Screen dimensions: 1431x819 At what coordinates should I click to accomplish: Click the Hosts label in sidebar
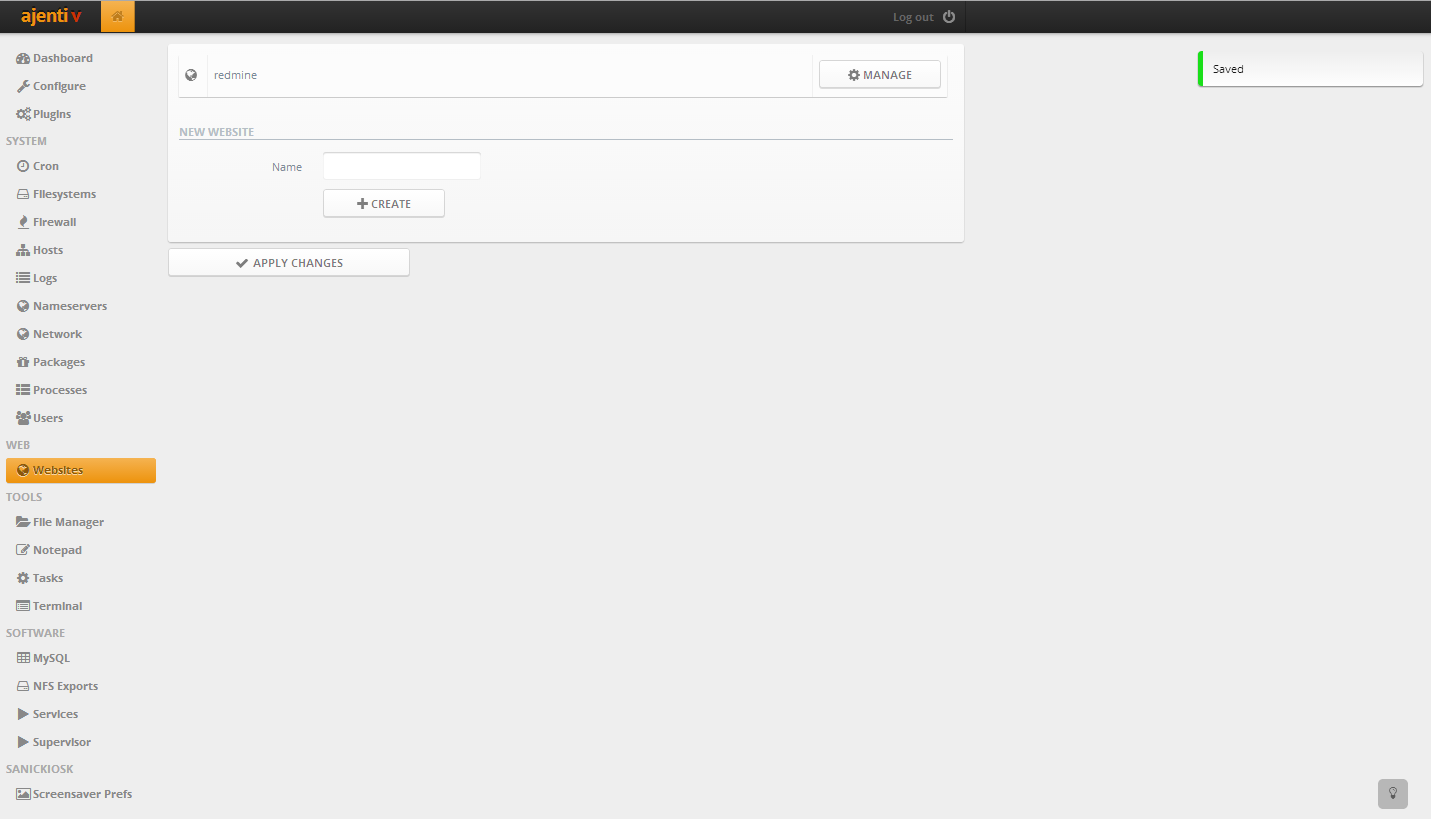click(x=48, y=250)
